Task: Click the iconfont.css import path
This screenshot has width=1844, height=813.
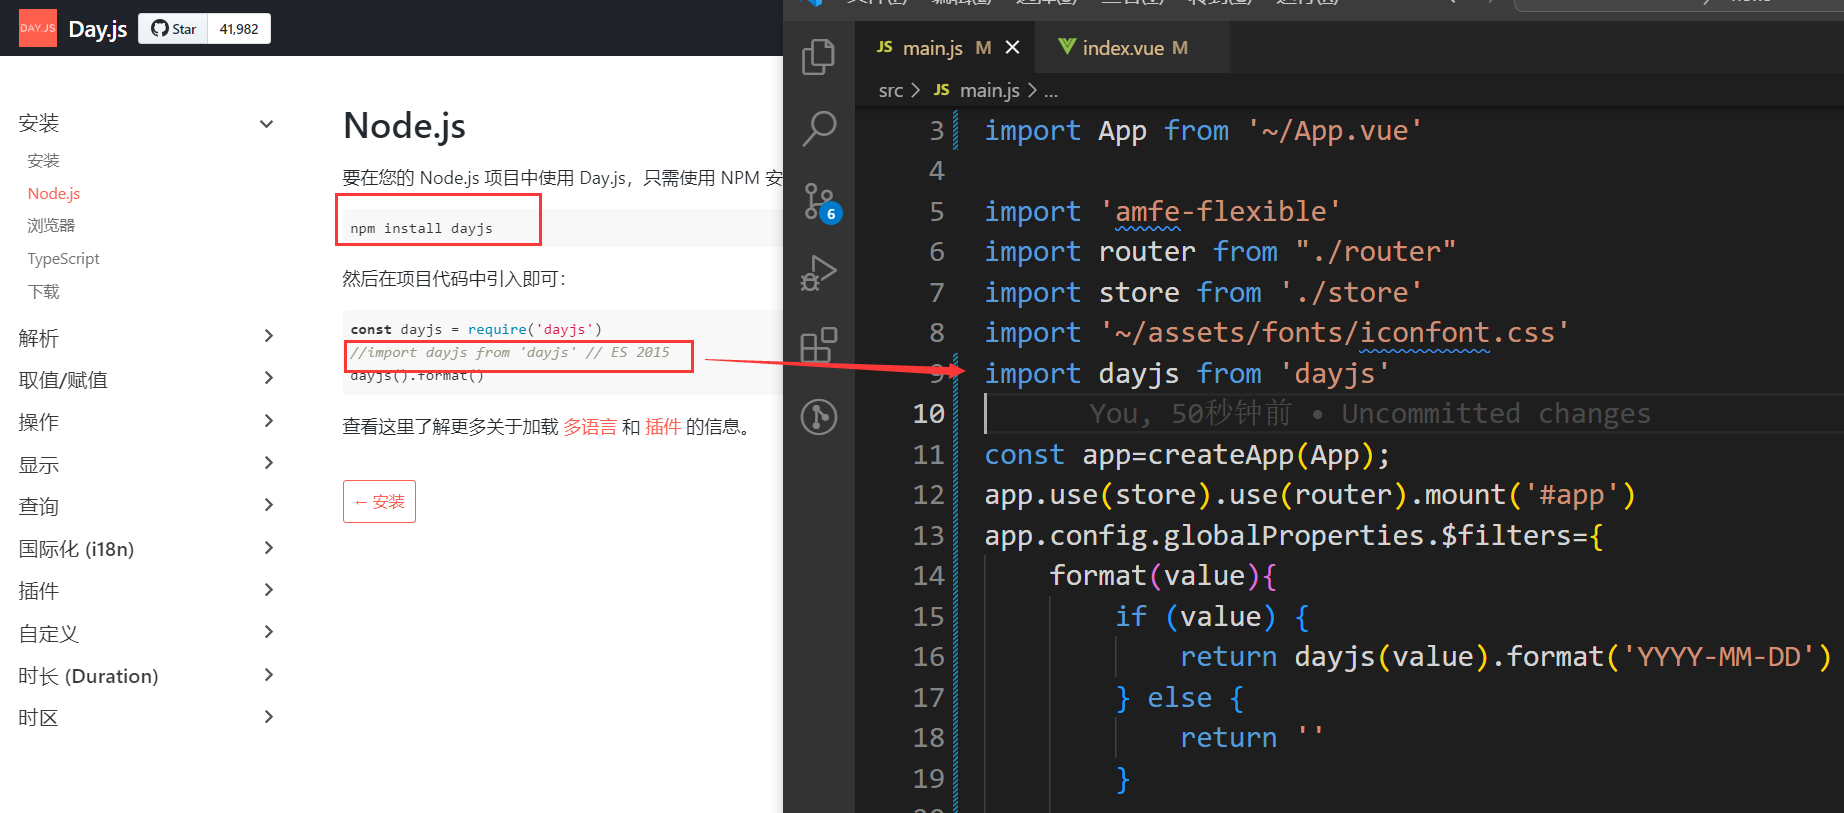Action: click(x=1335, y=333)
